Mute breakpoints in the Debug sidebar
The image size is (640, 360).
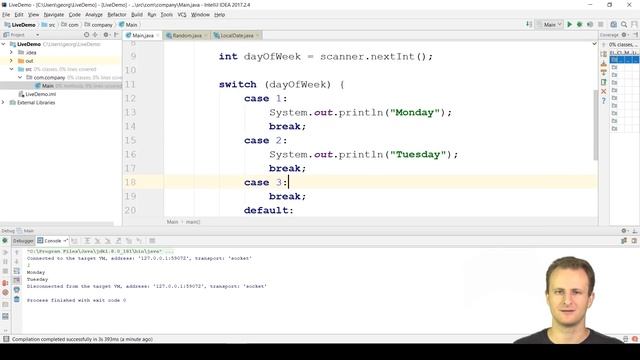pos(5,292)
